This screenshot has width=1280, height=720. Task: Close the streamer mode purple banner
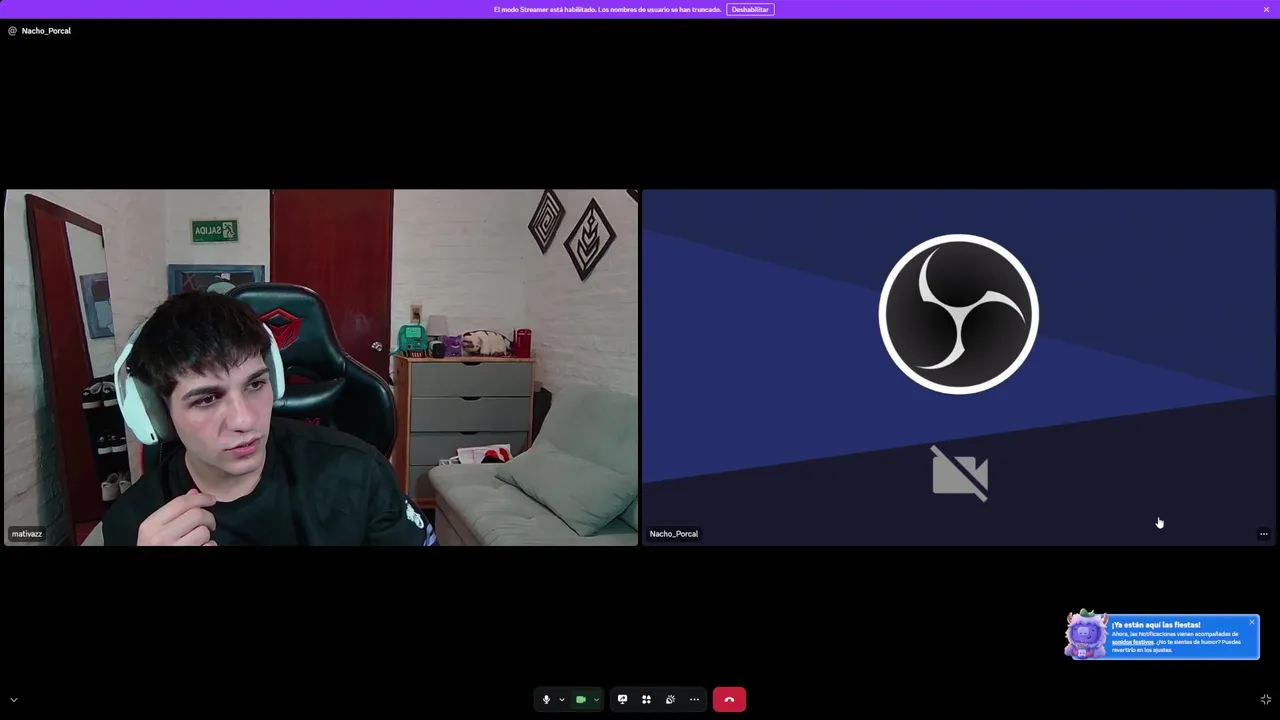pyautogui.click(x=1266, y=9)
